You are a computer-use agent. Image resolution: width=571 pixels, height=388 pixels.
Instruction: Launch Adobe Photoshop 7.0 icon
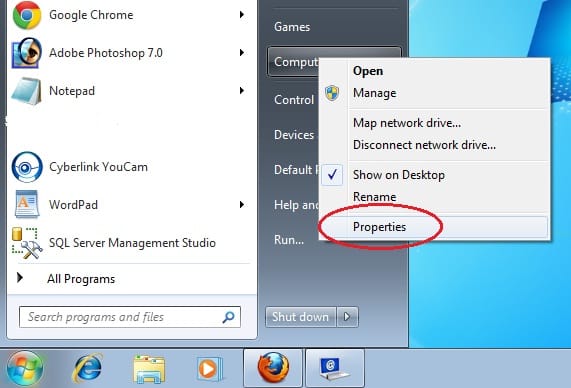pos(26,53)
